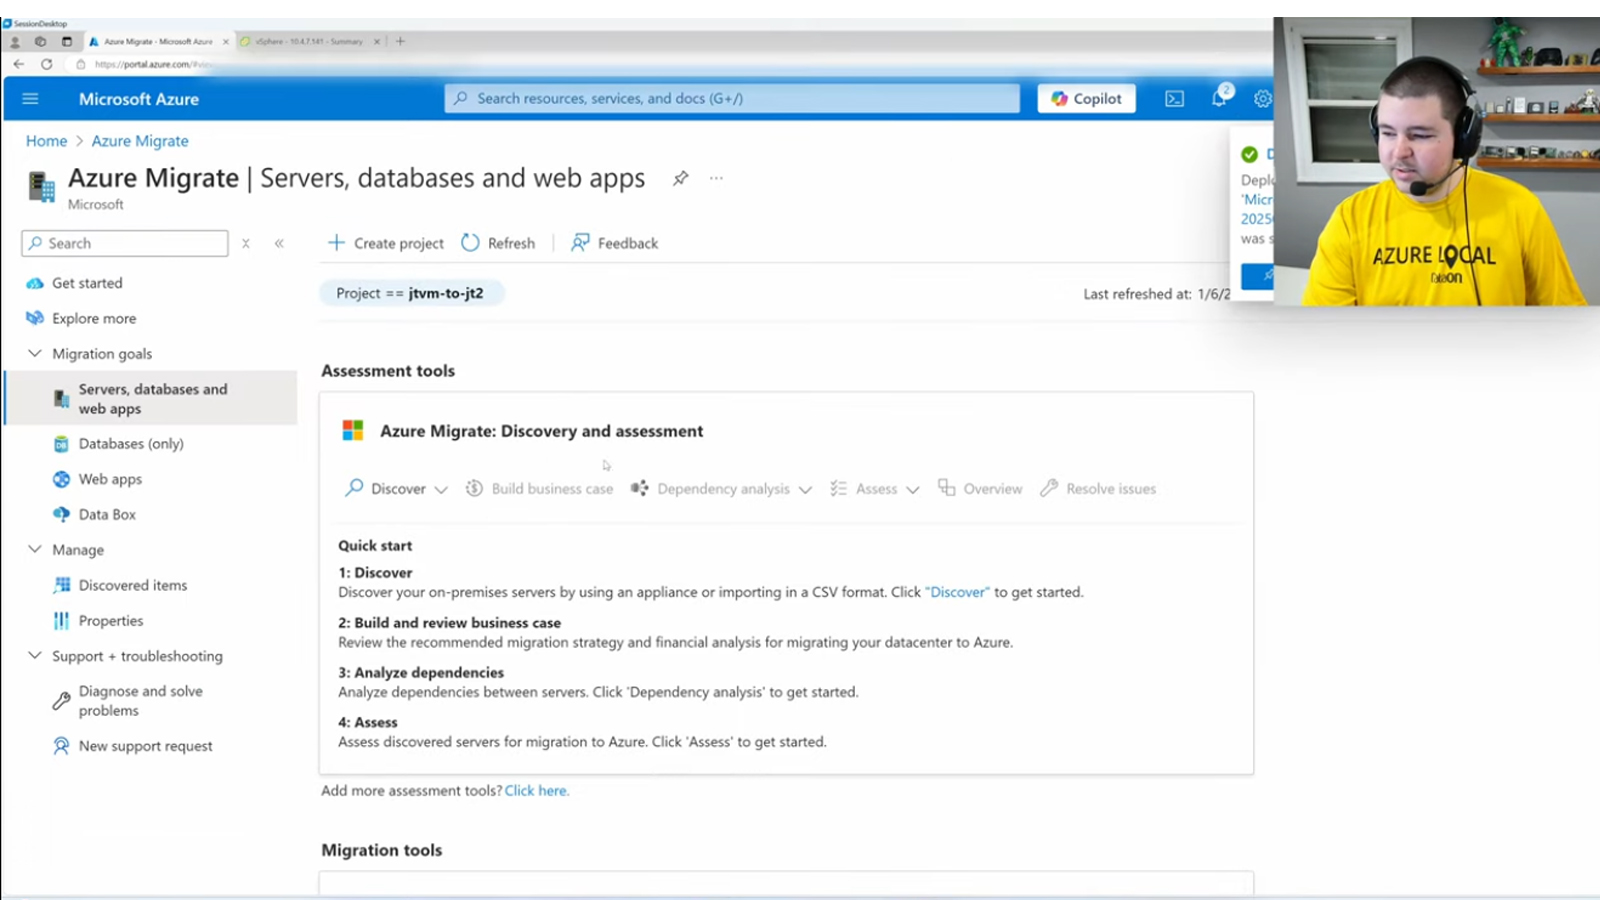The width and height of the screenshot is (1600, 900).
Task: Collapse the Migration goals section
Action: pyautogui.click(x=35, y=354)
